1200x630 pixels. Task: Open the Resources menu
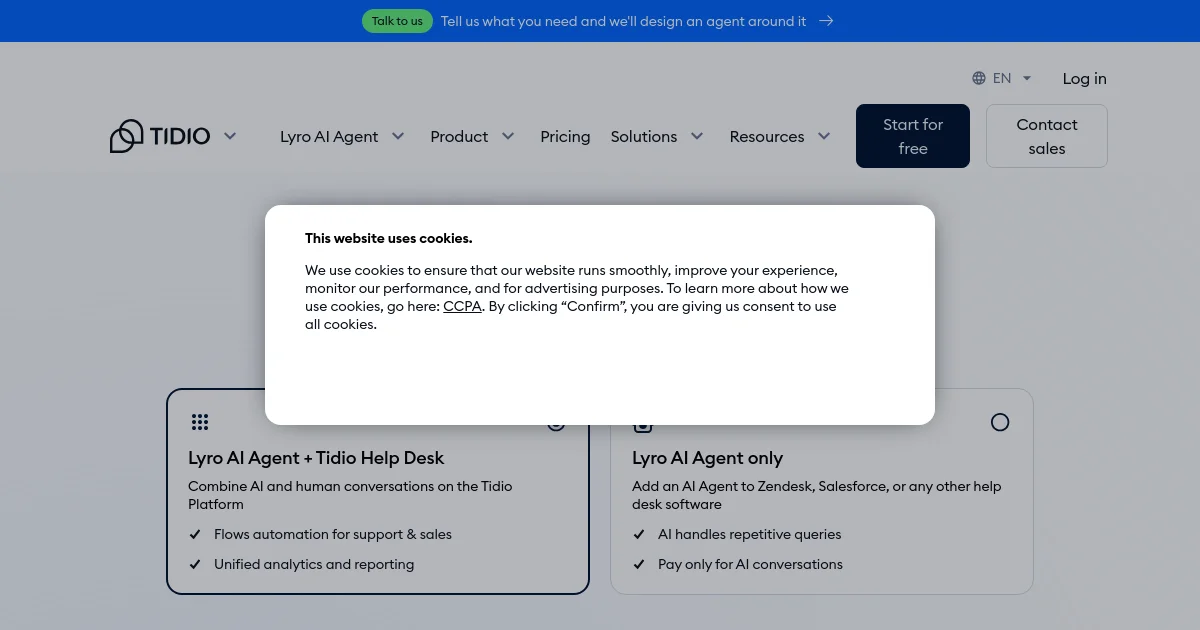point(767,136)
